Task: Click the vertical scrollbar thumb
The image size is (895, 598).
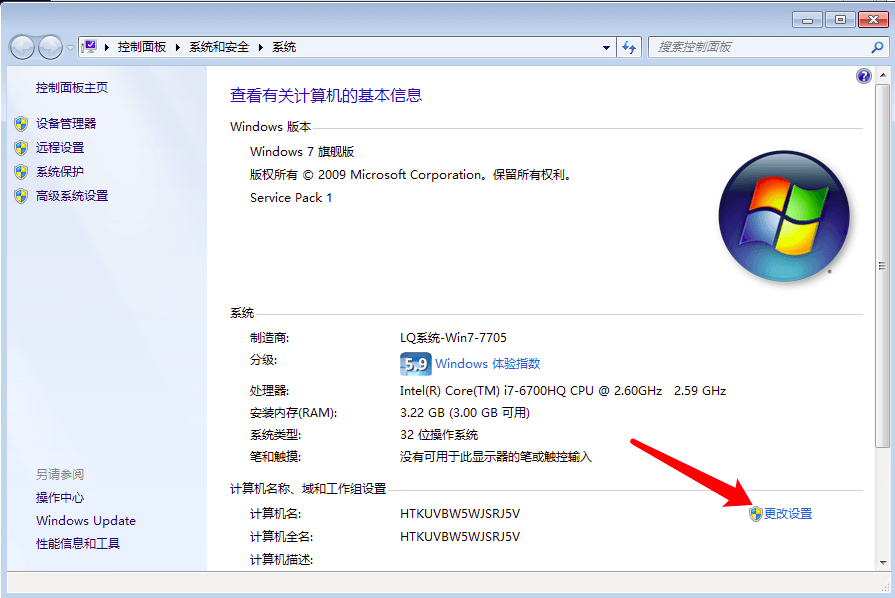Action: pyautogui.click(x=883, y=266)
